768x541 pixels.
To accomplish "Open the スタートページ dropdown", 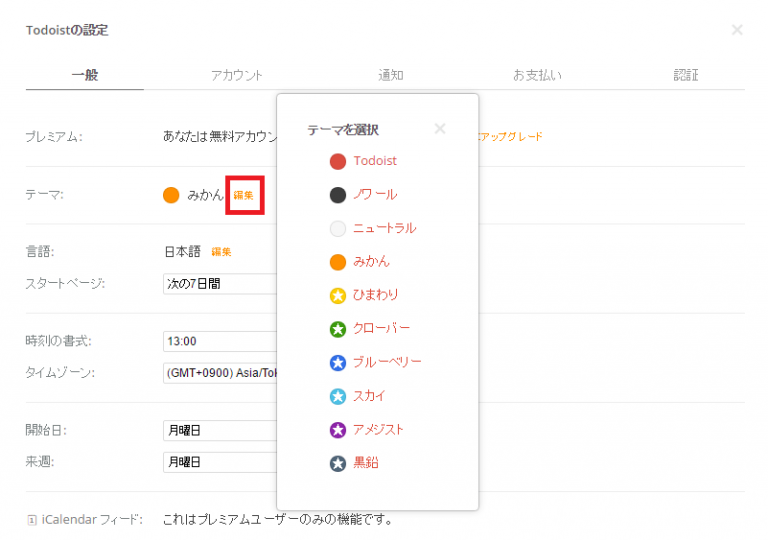I will coord(220,284).
